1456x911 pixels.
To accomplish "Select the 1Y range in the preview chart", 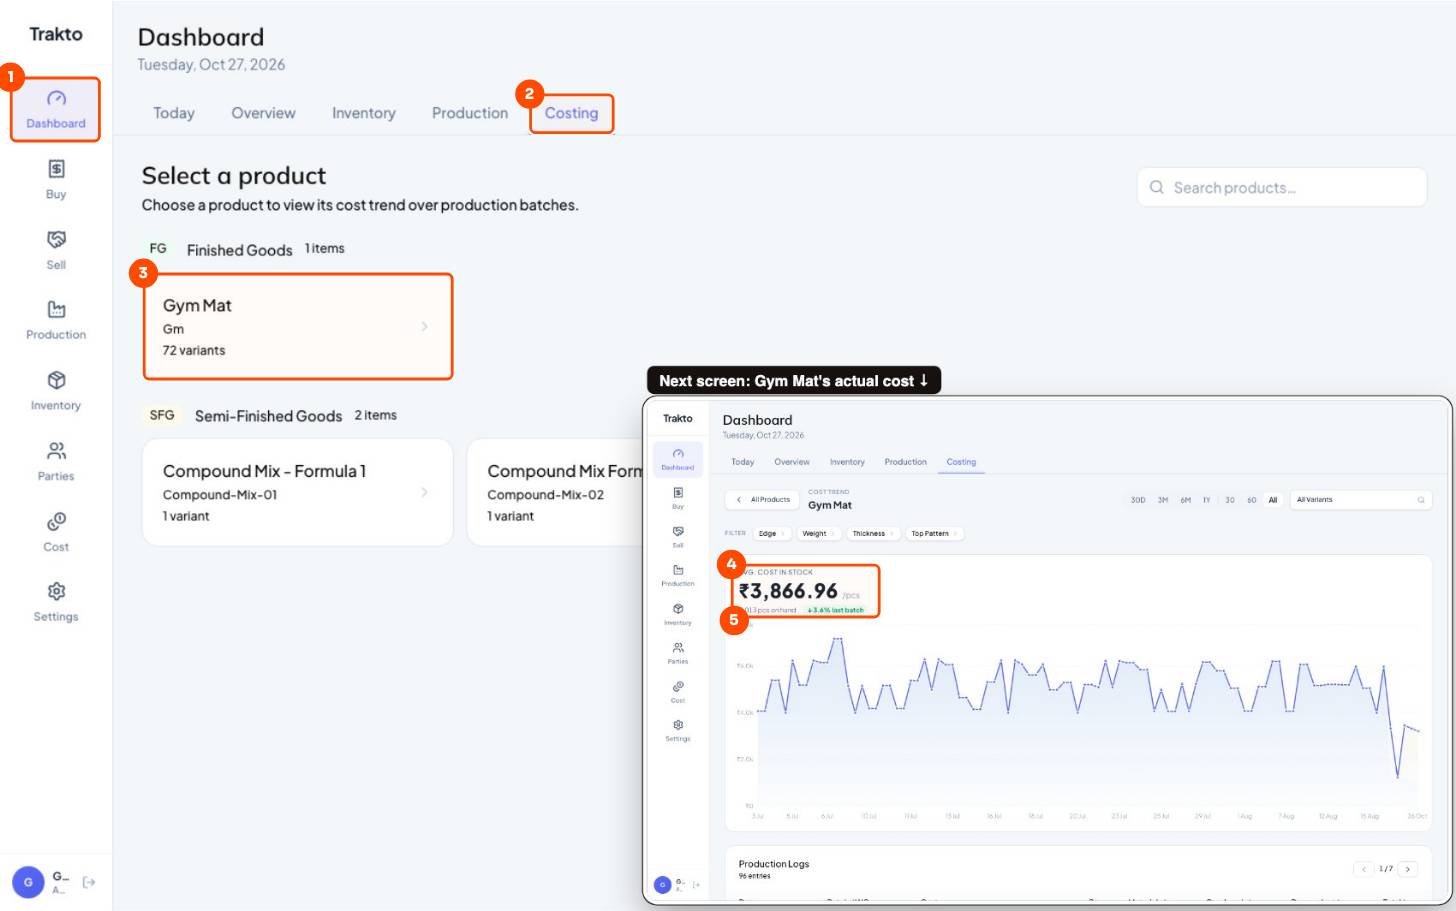I will point(1206,500).
